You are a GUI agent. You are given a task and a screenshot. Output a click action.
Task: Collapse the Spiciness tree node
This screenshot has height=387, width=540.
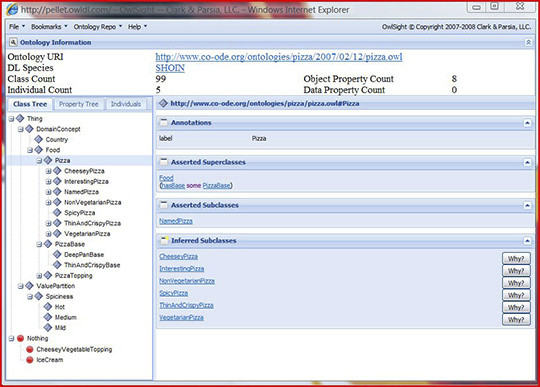click(x=30, y=296)
